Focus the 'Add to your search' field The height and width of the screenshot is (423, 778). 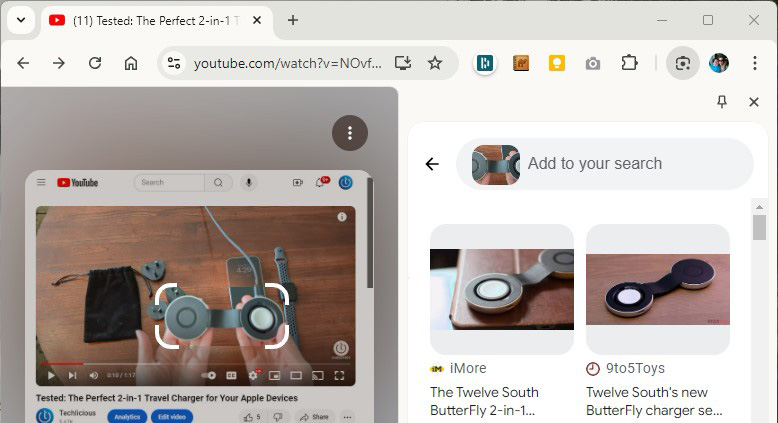coord(604,164)
